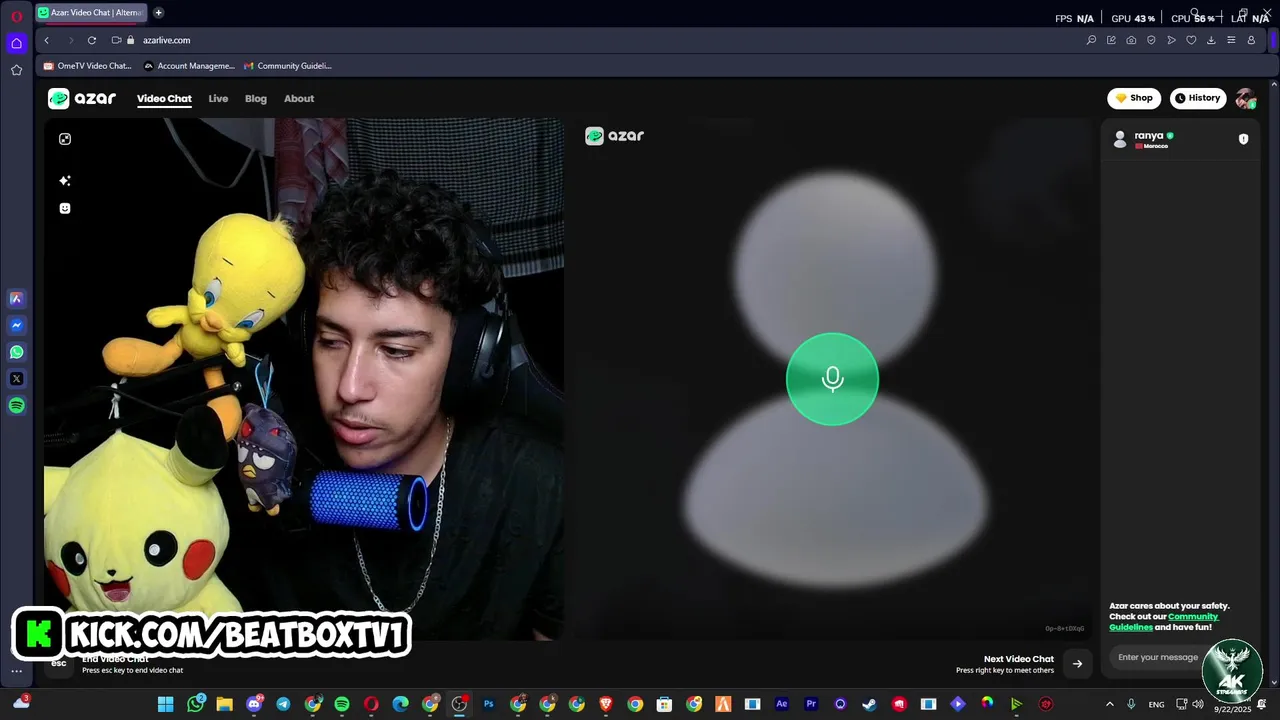Viewport: 1280px width, 720px height.
Task: Open X (Twitter) in the sidebar
Action: [x=16, y=379]
